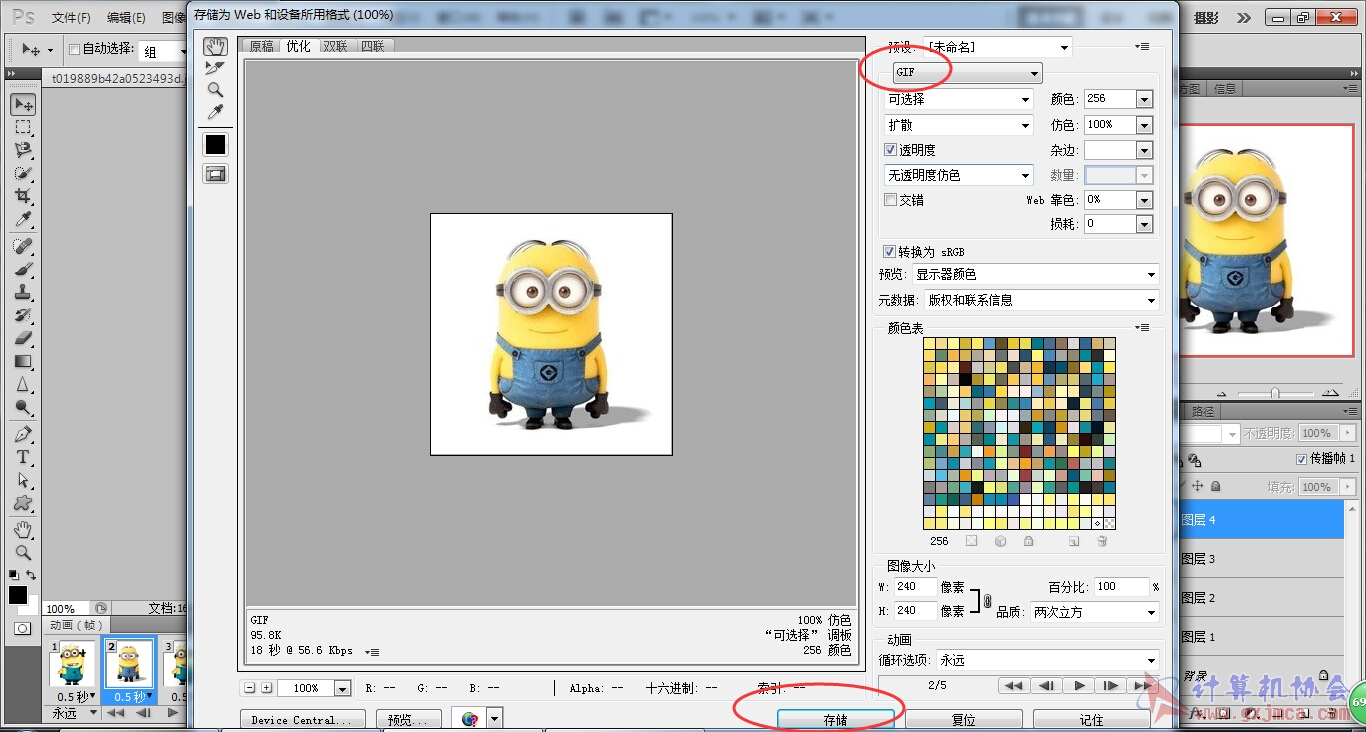
Task: Select the Slice Select tool in the dialog
Action: pyautogui.click(x=215, y=68)
